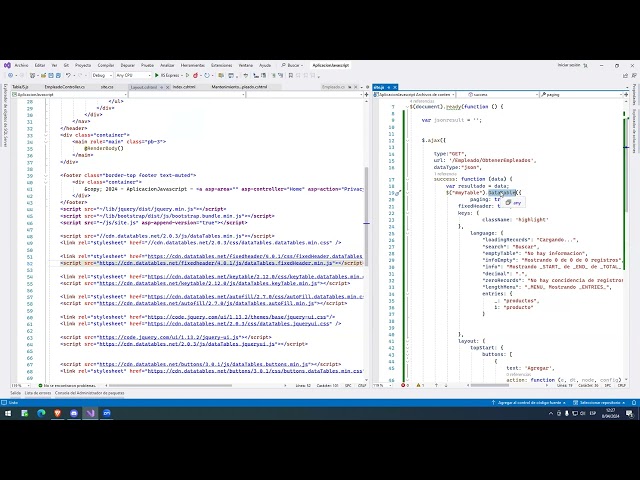Click the Visual Studio logo icon
The image size is (640, 480).
(x=7, y=65)
